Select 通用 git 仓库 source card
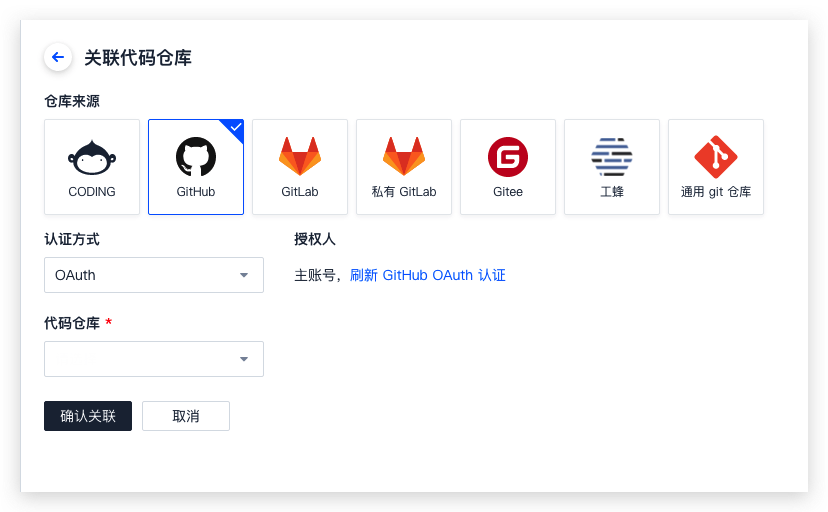 (x=716, y=167)
